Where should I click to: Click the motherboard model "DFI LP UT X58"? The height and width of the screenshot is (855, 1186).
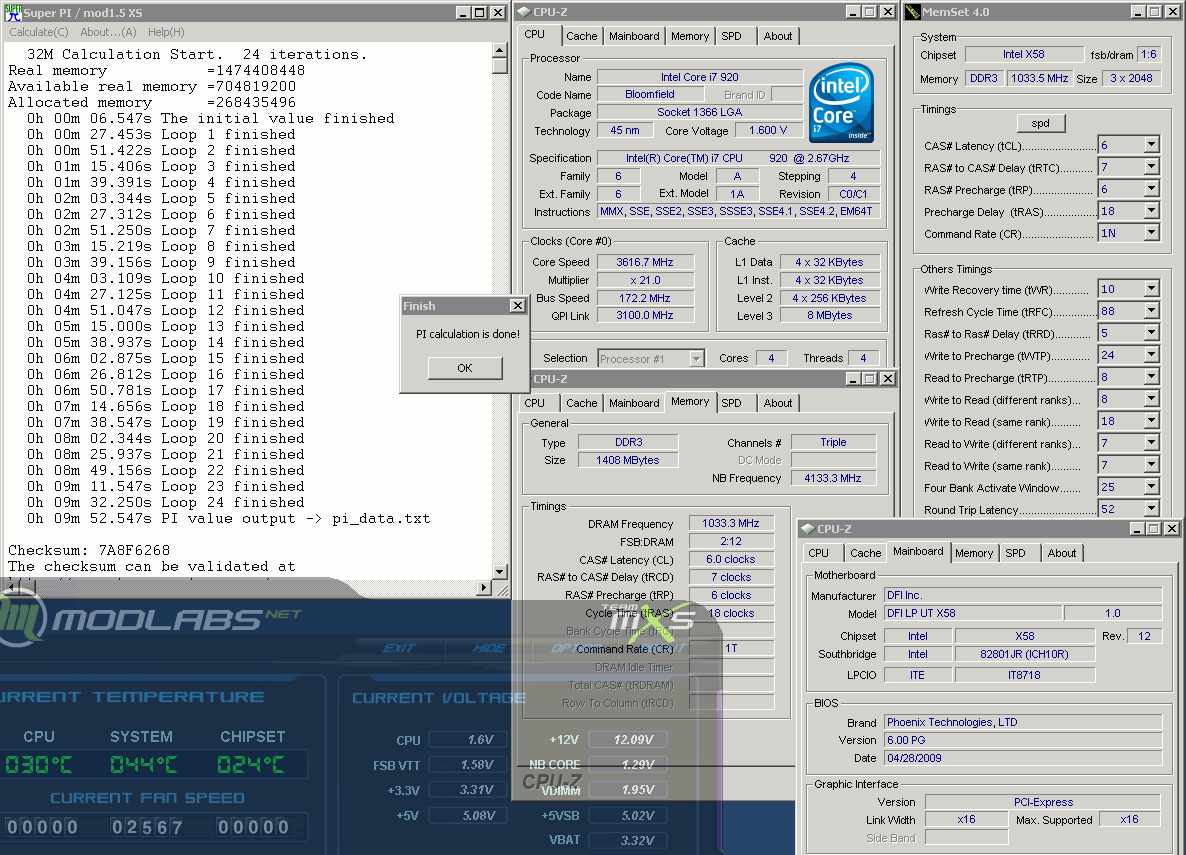pyautogui.click(x=973, y=613)
